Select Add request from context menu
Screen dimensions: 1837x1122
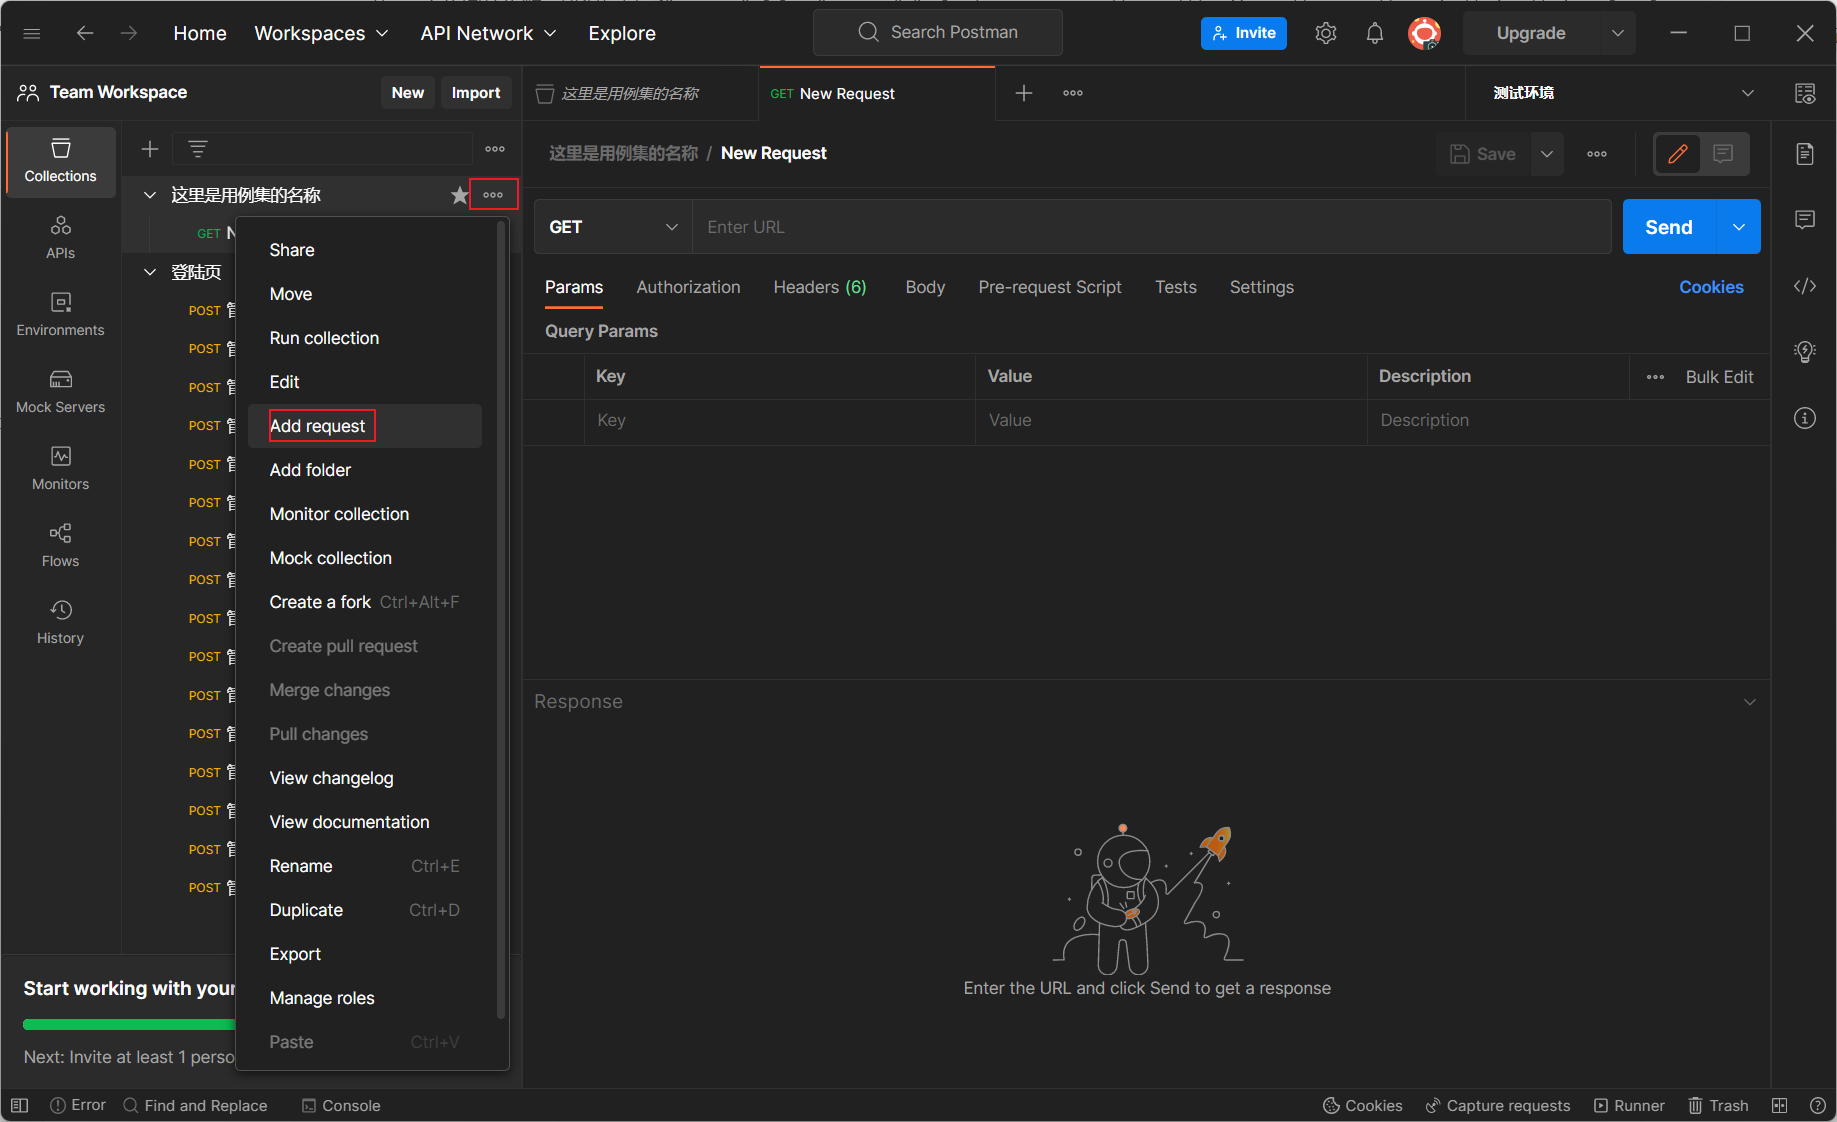(x=318, y=426)
